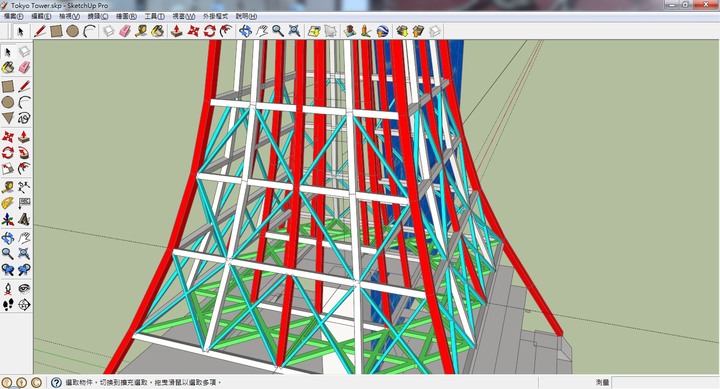Image resolution: width=720 pixels, height=389 pixels.
Task: Click the Zoom Window tool
Action: point(24,254)
